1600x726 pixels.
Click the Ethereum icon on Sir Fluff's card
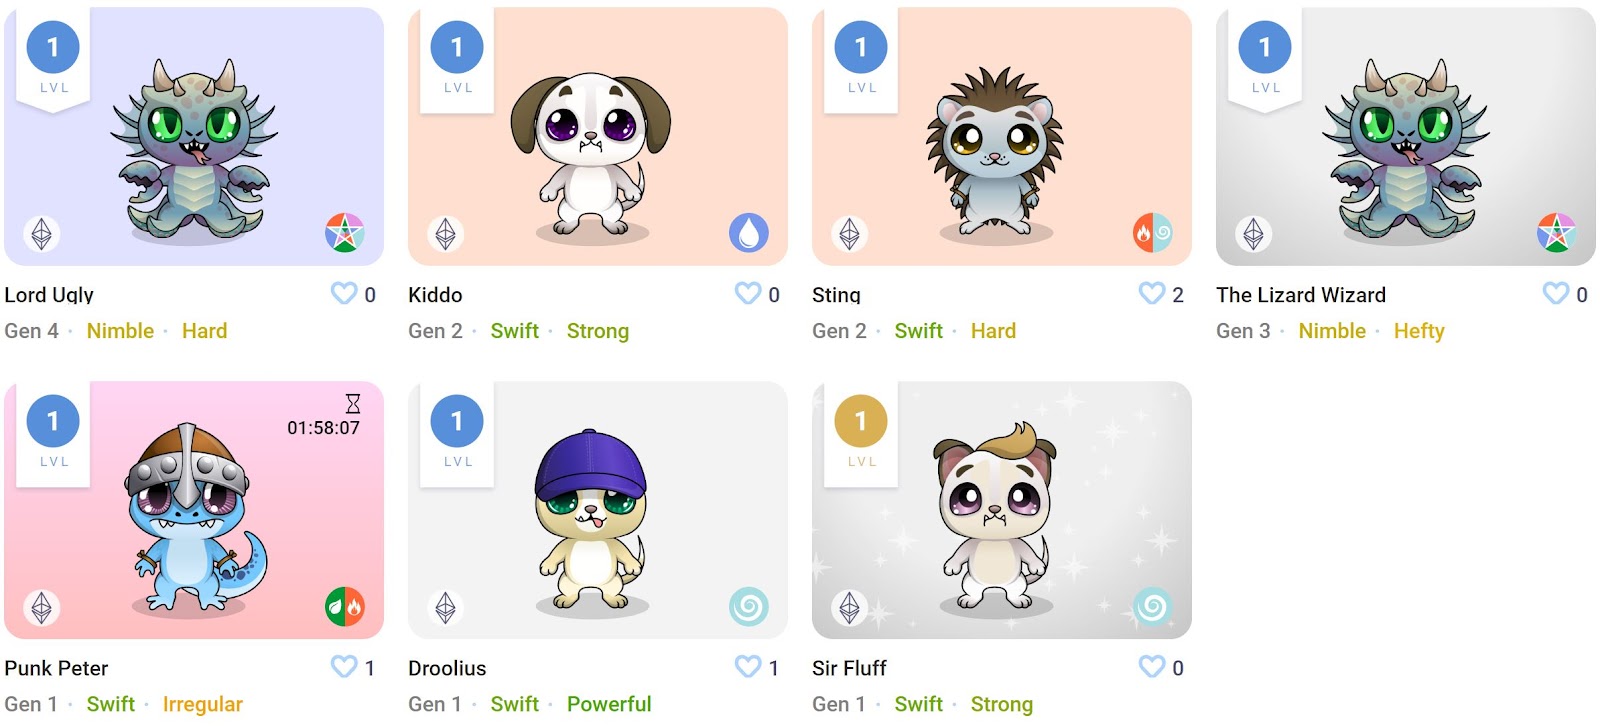tap(850, 607)
